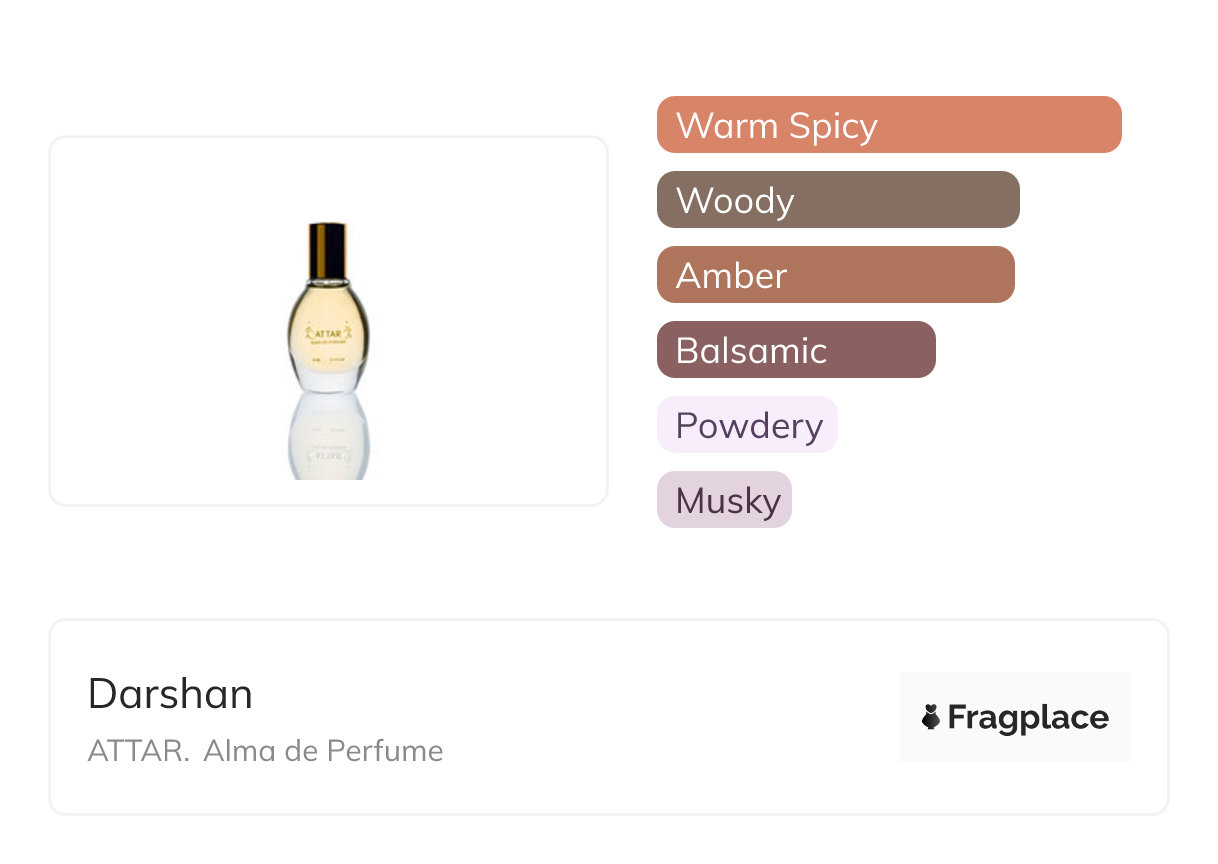Click the ATTAR. brand name text
Image resolution: width=1218 pixels, height=864 pixels.
tap(138, 751)
